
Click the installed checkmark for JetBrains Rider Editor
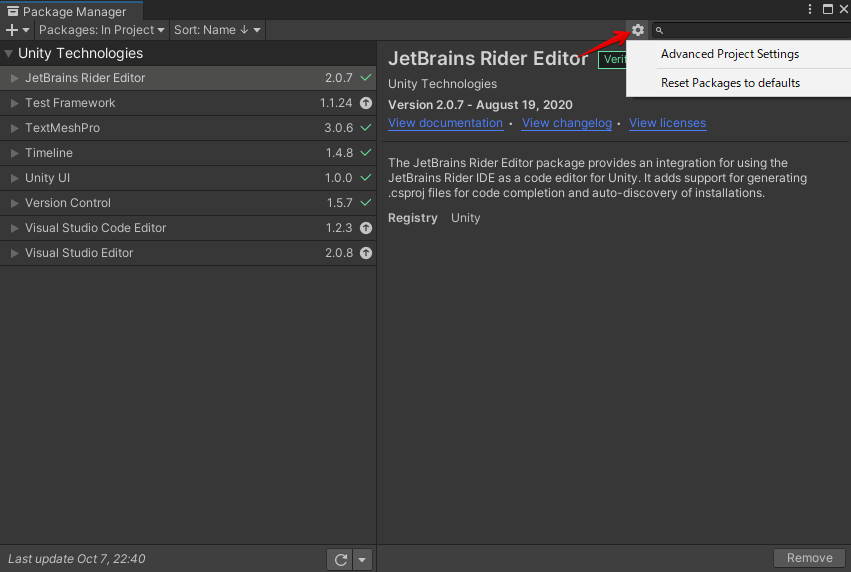click(366, 78)
